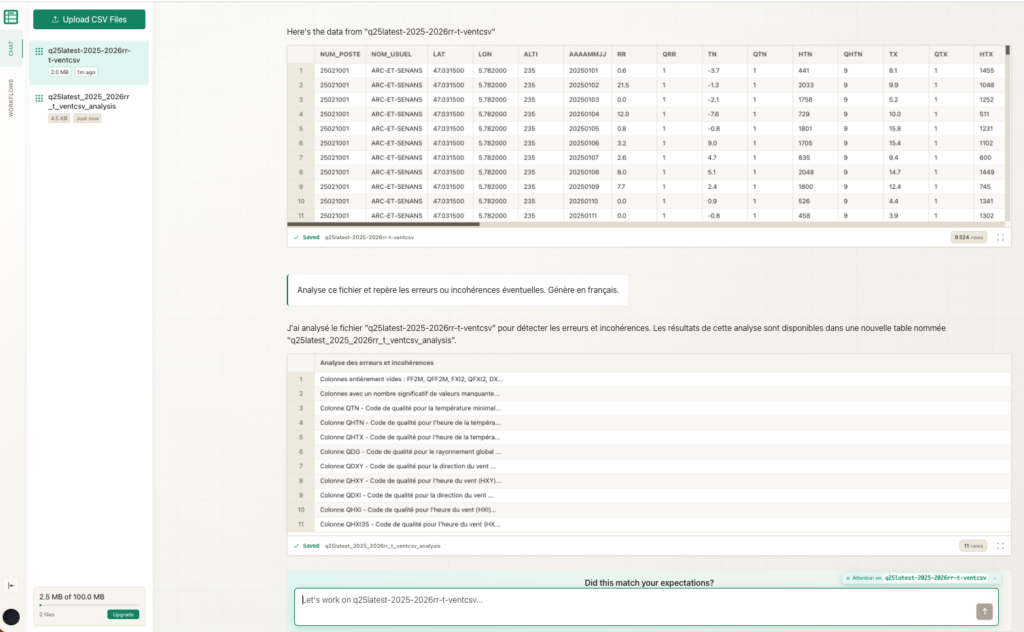Click the NOM_USUEL column header
This screenshot has height=632, width=1024.
click(389, 53)
